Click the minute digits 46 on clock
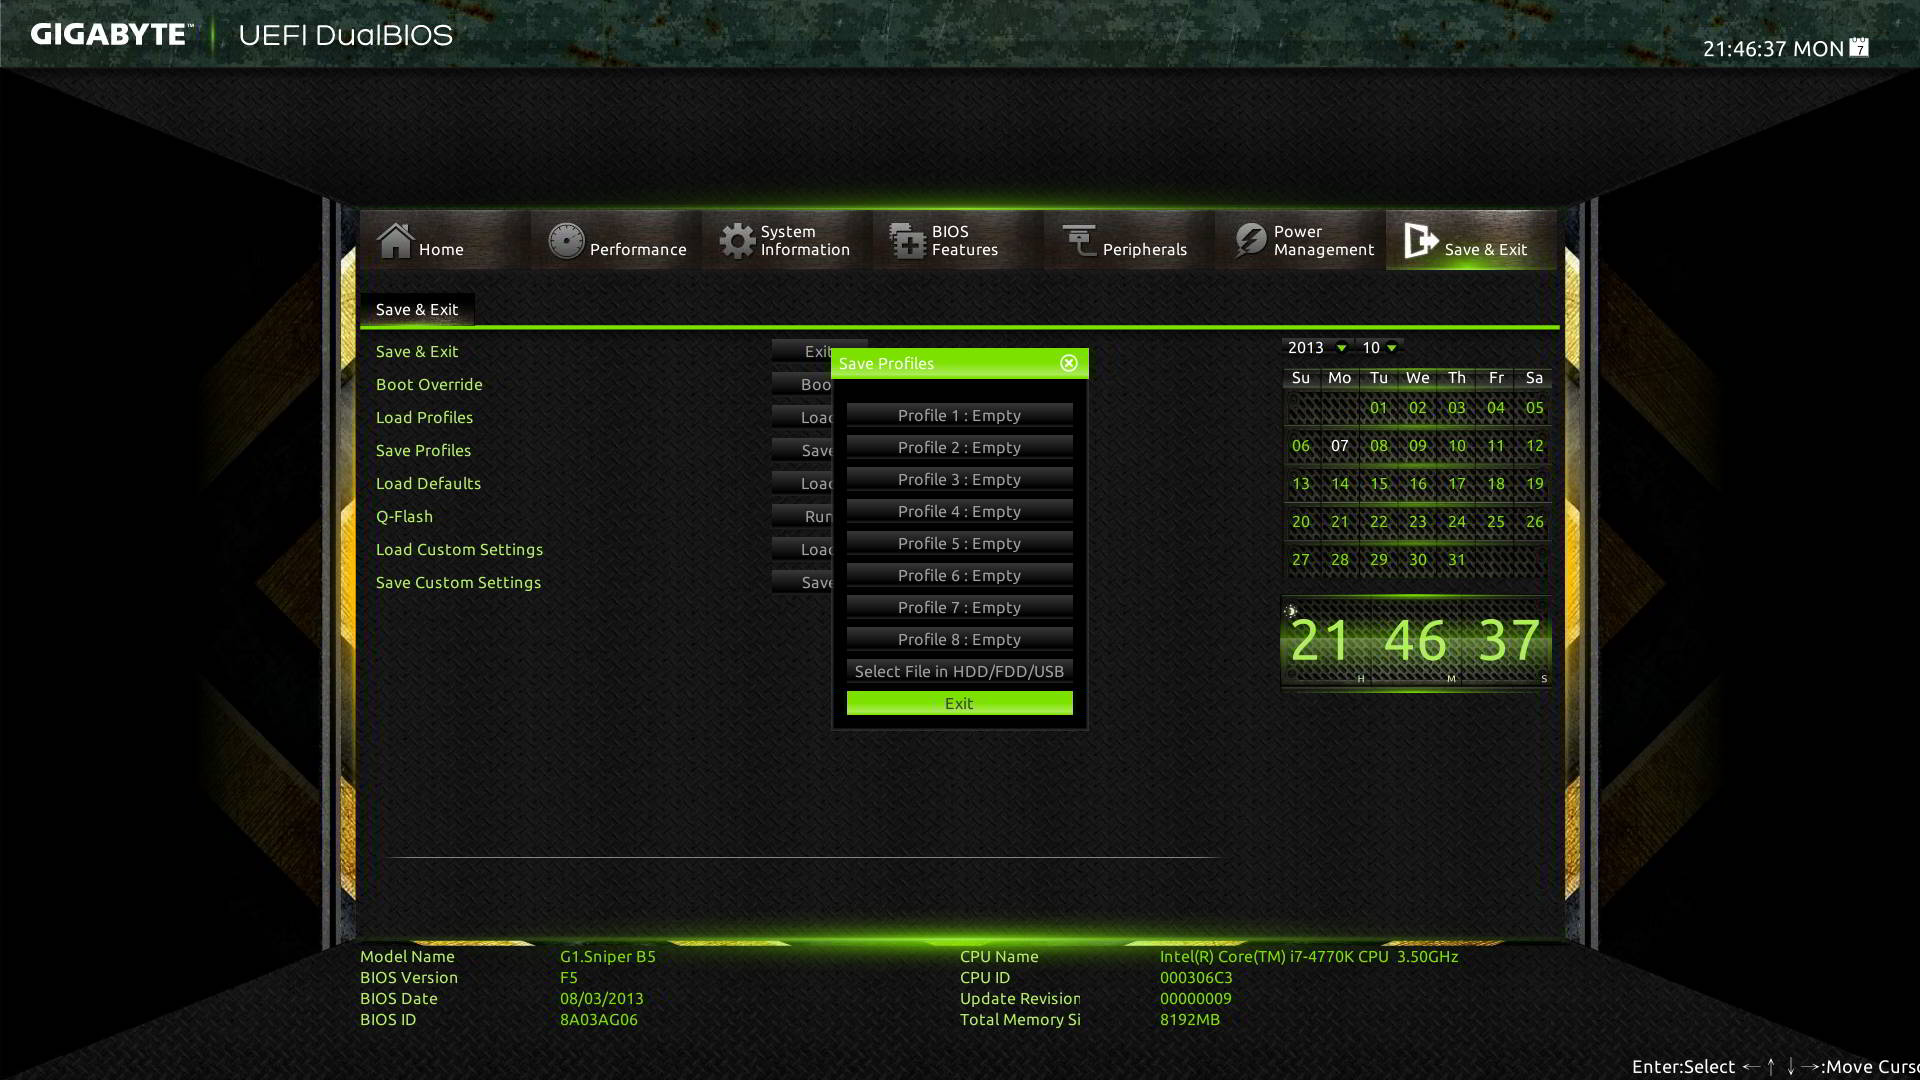 click(x=1415, y=641)
